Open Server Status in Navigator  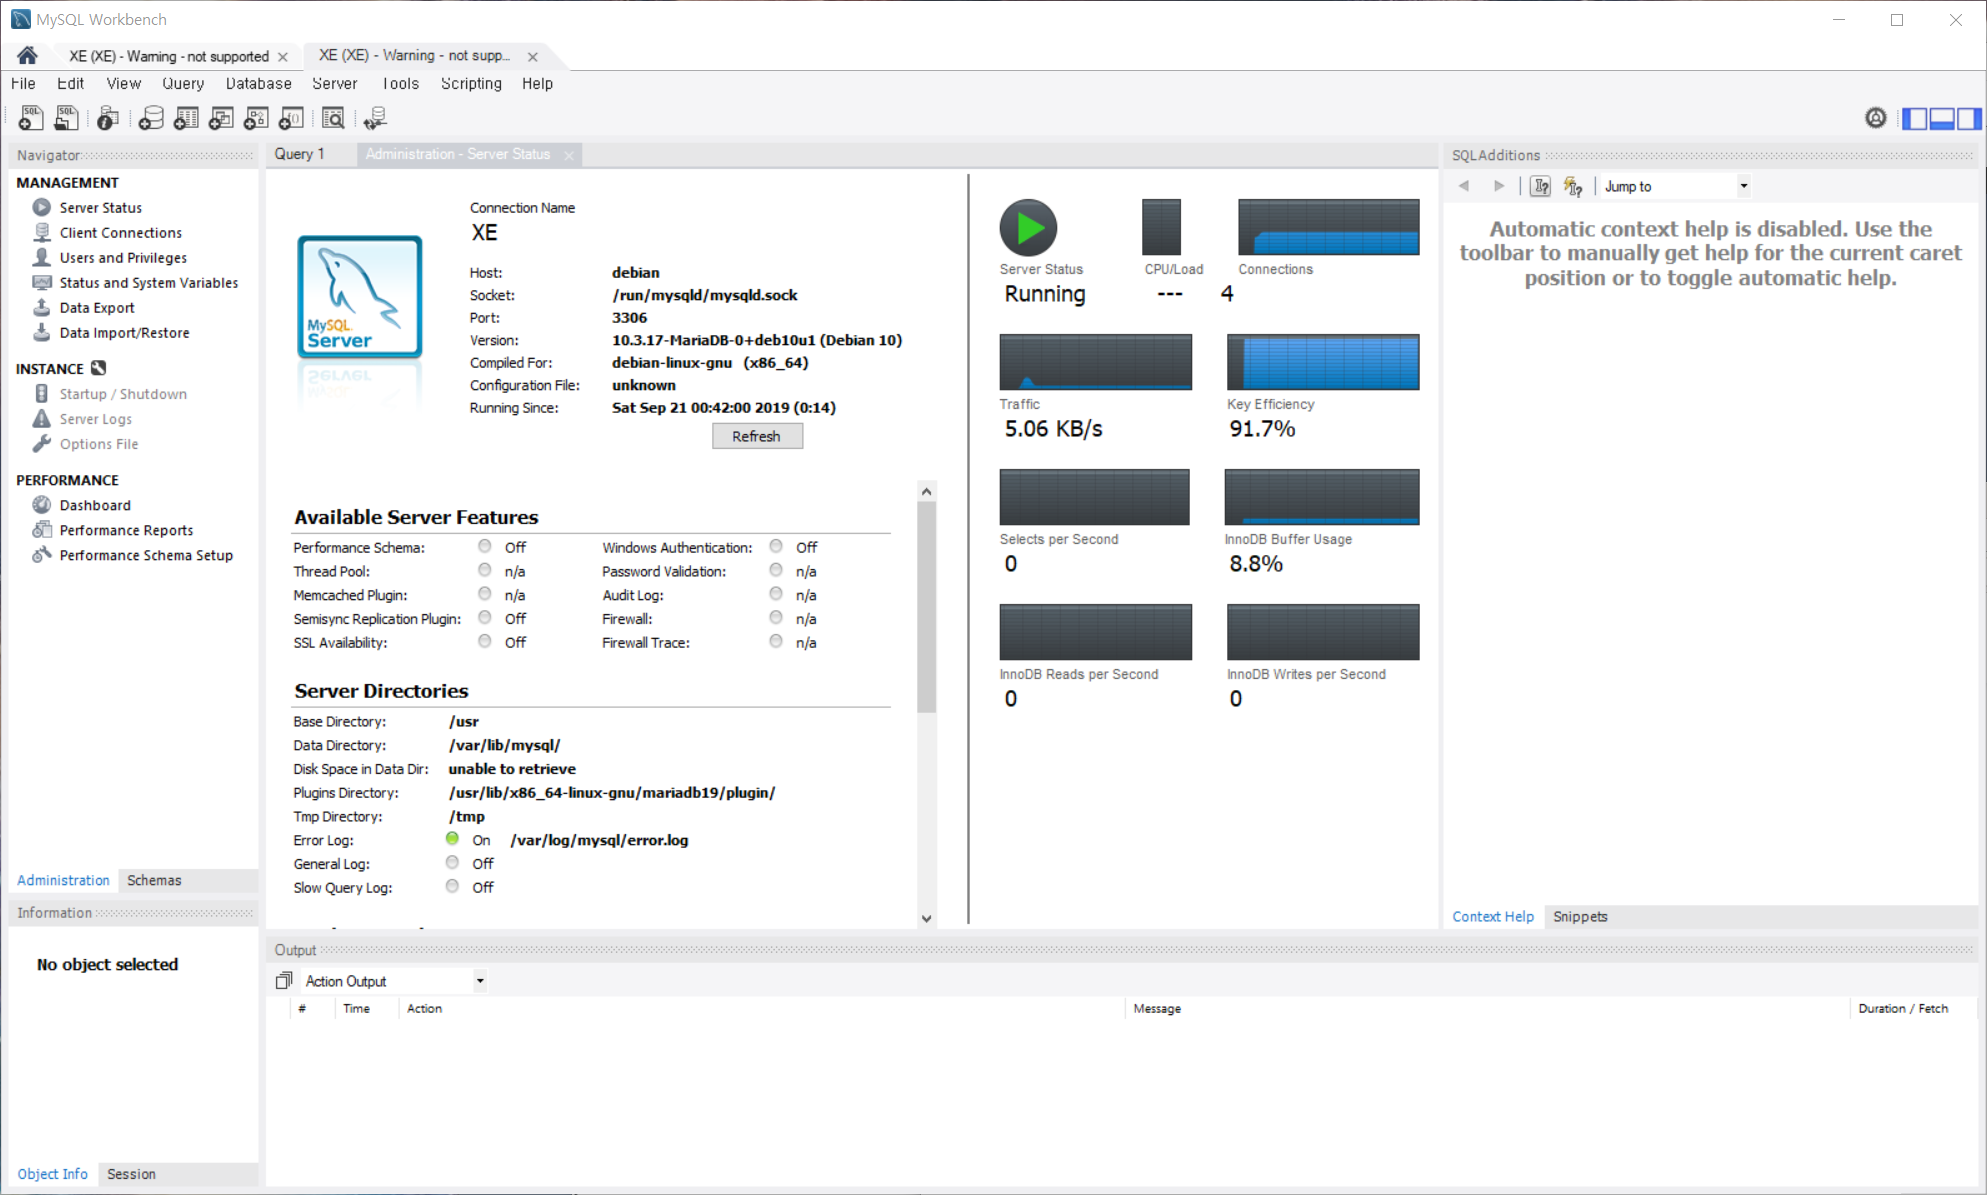click(100, 207)
